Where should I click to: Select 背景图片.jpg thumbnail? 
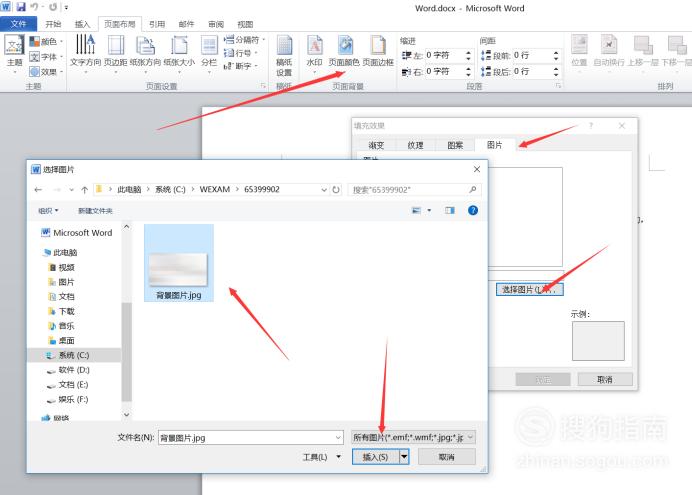[179, 263]
